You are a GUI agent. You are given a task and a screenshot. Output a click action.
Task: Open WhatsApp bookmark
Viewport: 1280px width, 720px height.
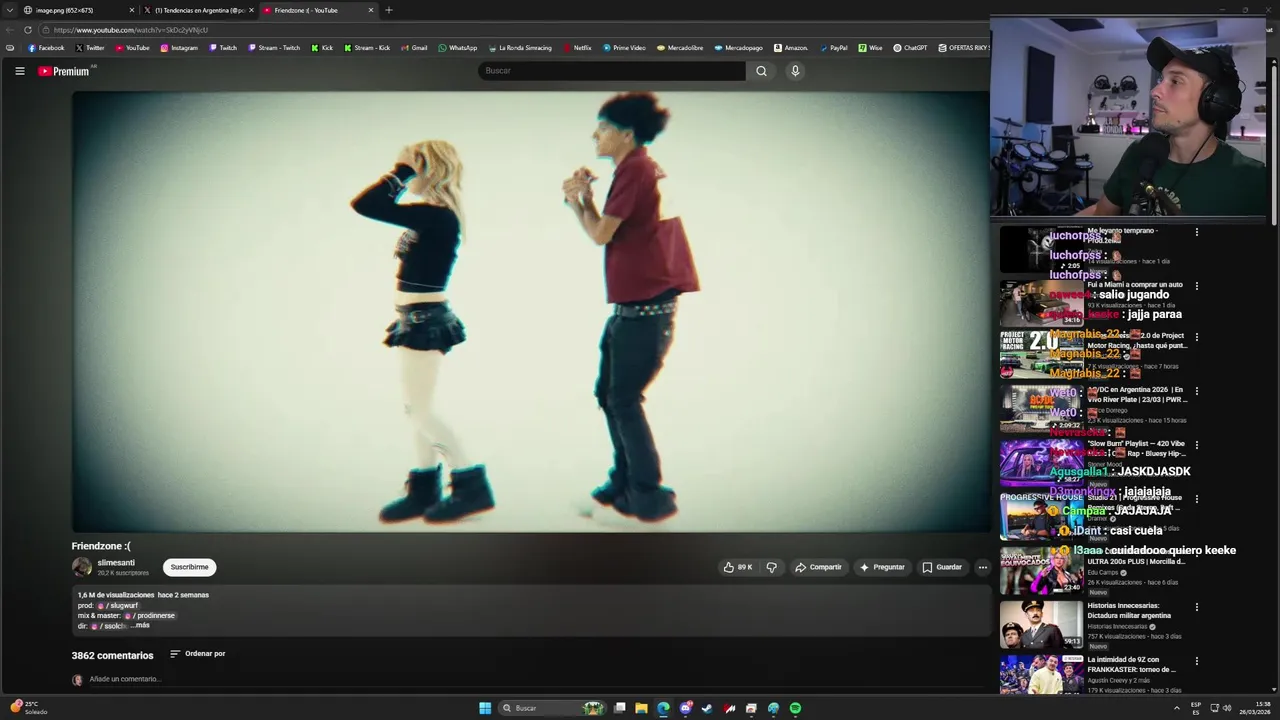pyautogui.click(x=457, y=48)
